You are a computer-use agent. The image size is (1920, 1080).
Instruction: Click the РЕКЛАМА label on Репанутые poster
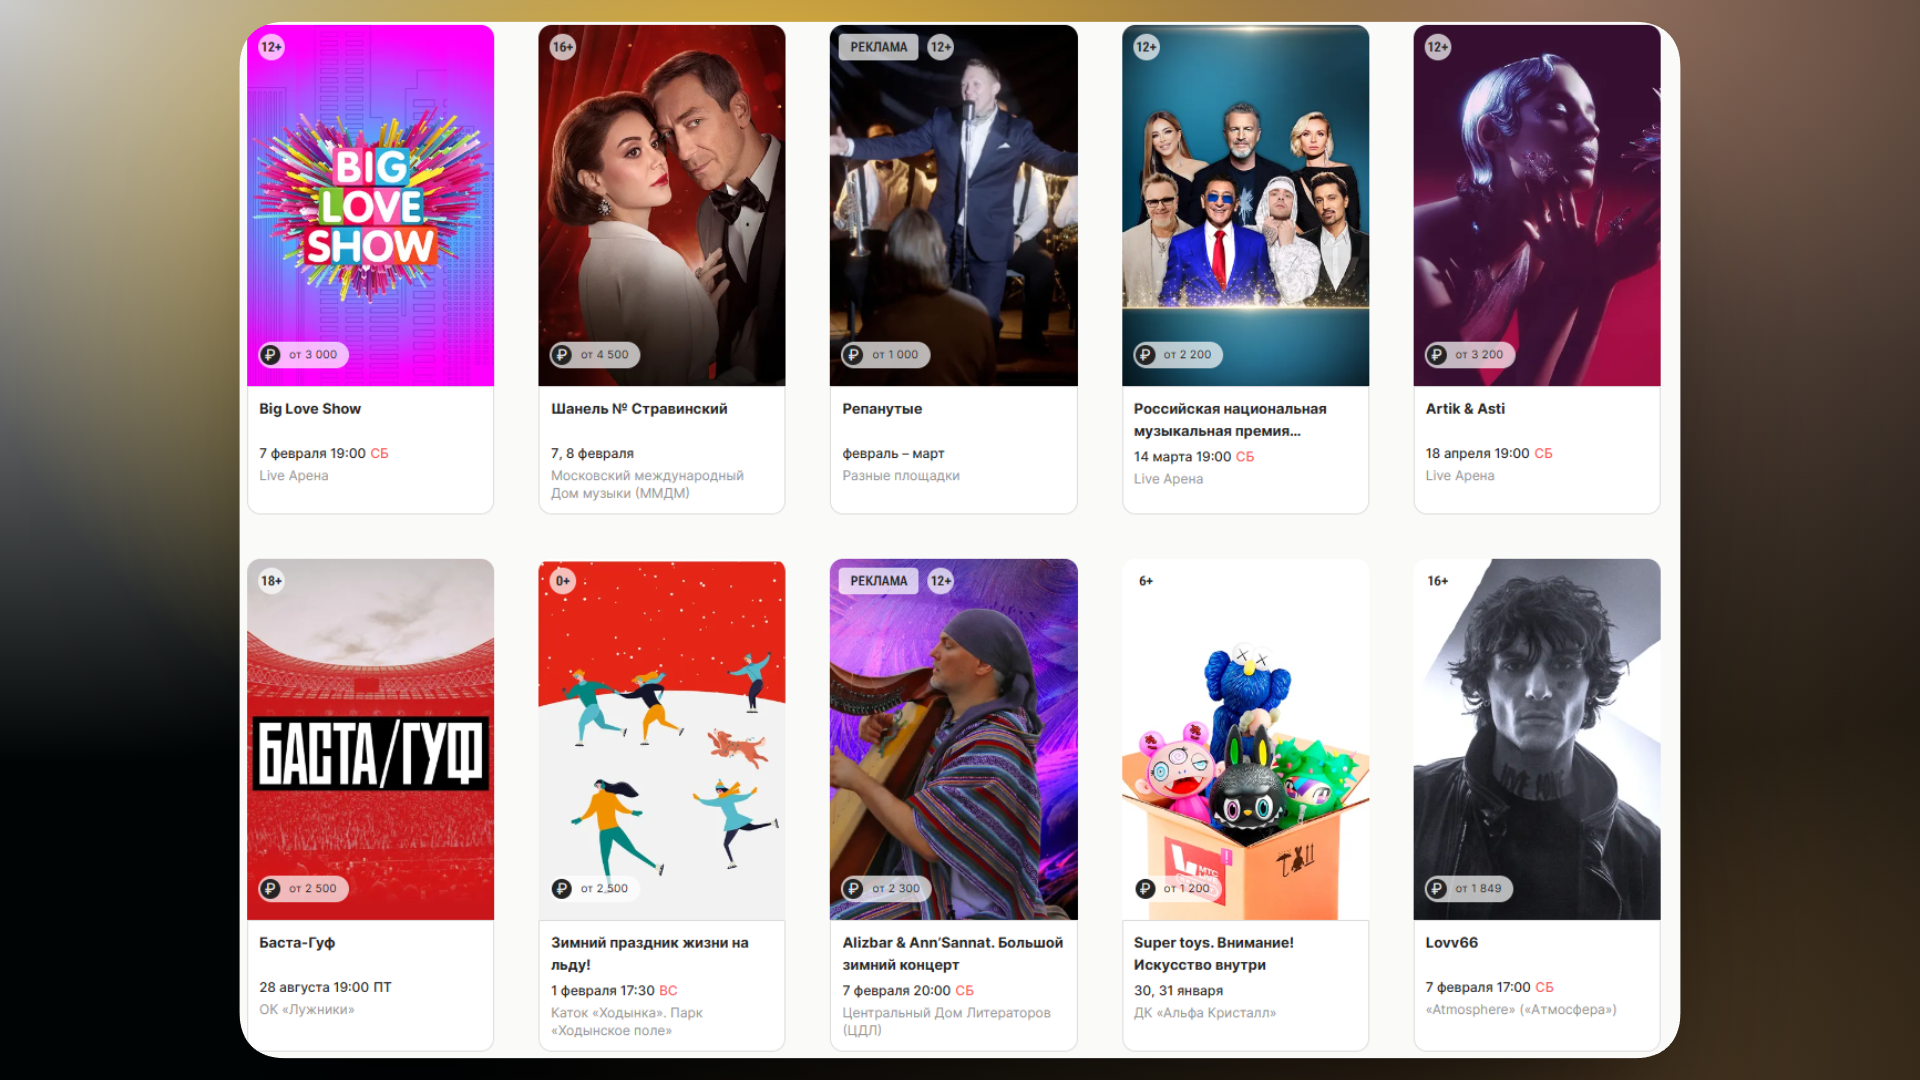pyautogui.click(x=878, y=47)
